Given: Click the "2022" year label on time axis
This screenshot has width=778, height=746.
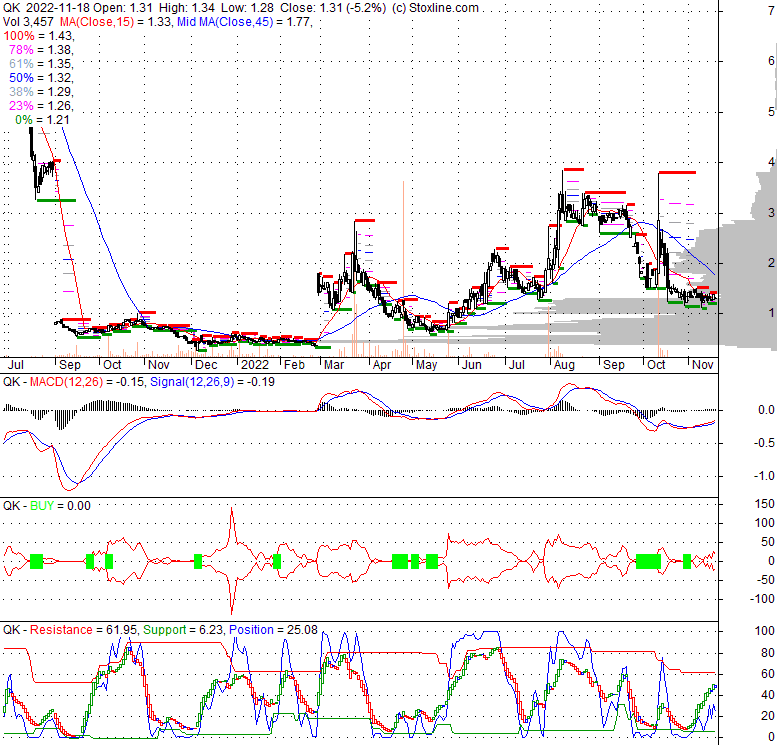Looking at the screenshot, I should tap(255, 365).
